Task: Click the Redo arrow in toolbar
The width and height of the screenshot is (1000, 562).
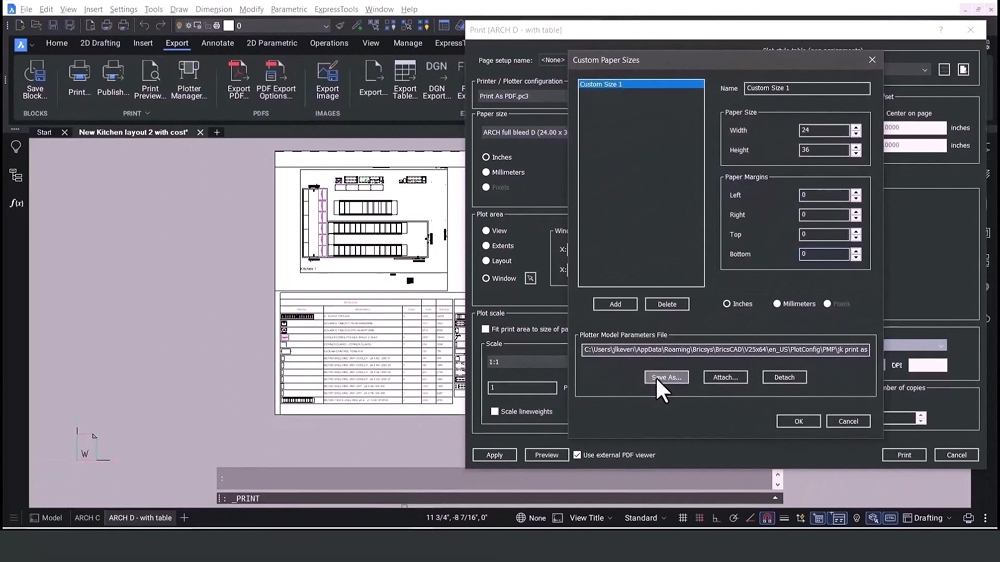Action: pyautogui.click(x=161, y=26)
